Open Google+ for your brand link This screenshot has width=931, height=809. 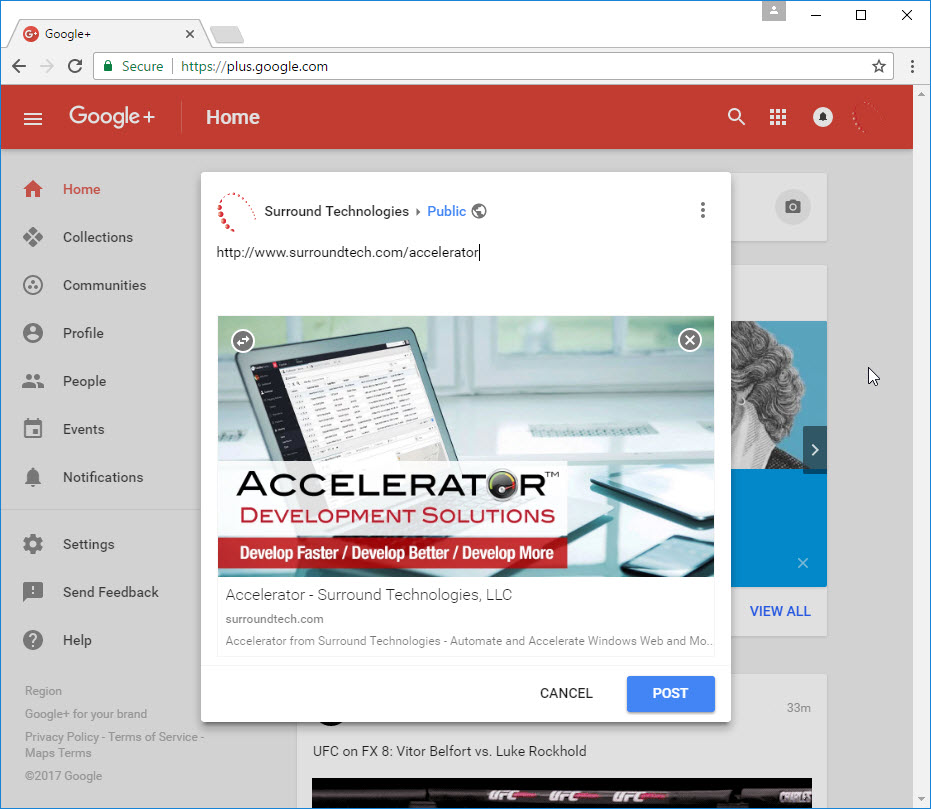[x=86, y=713]
